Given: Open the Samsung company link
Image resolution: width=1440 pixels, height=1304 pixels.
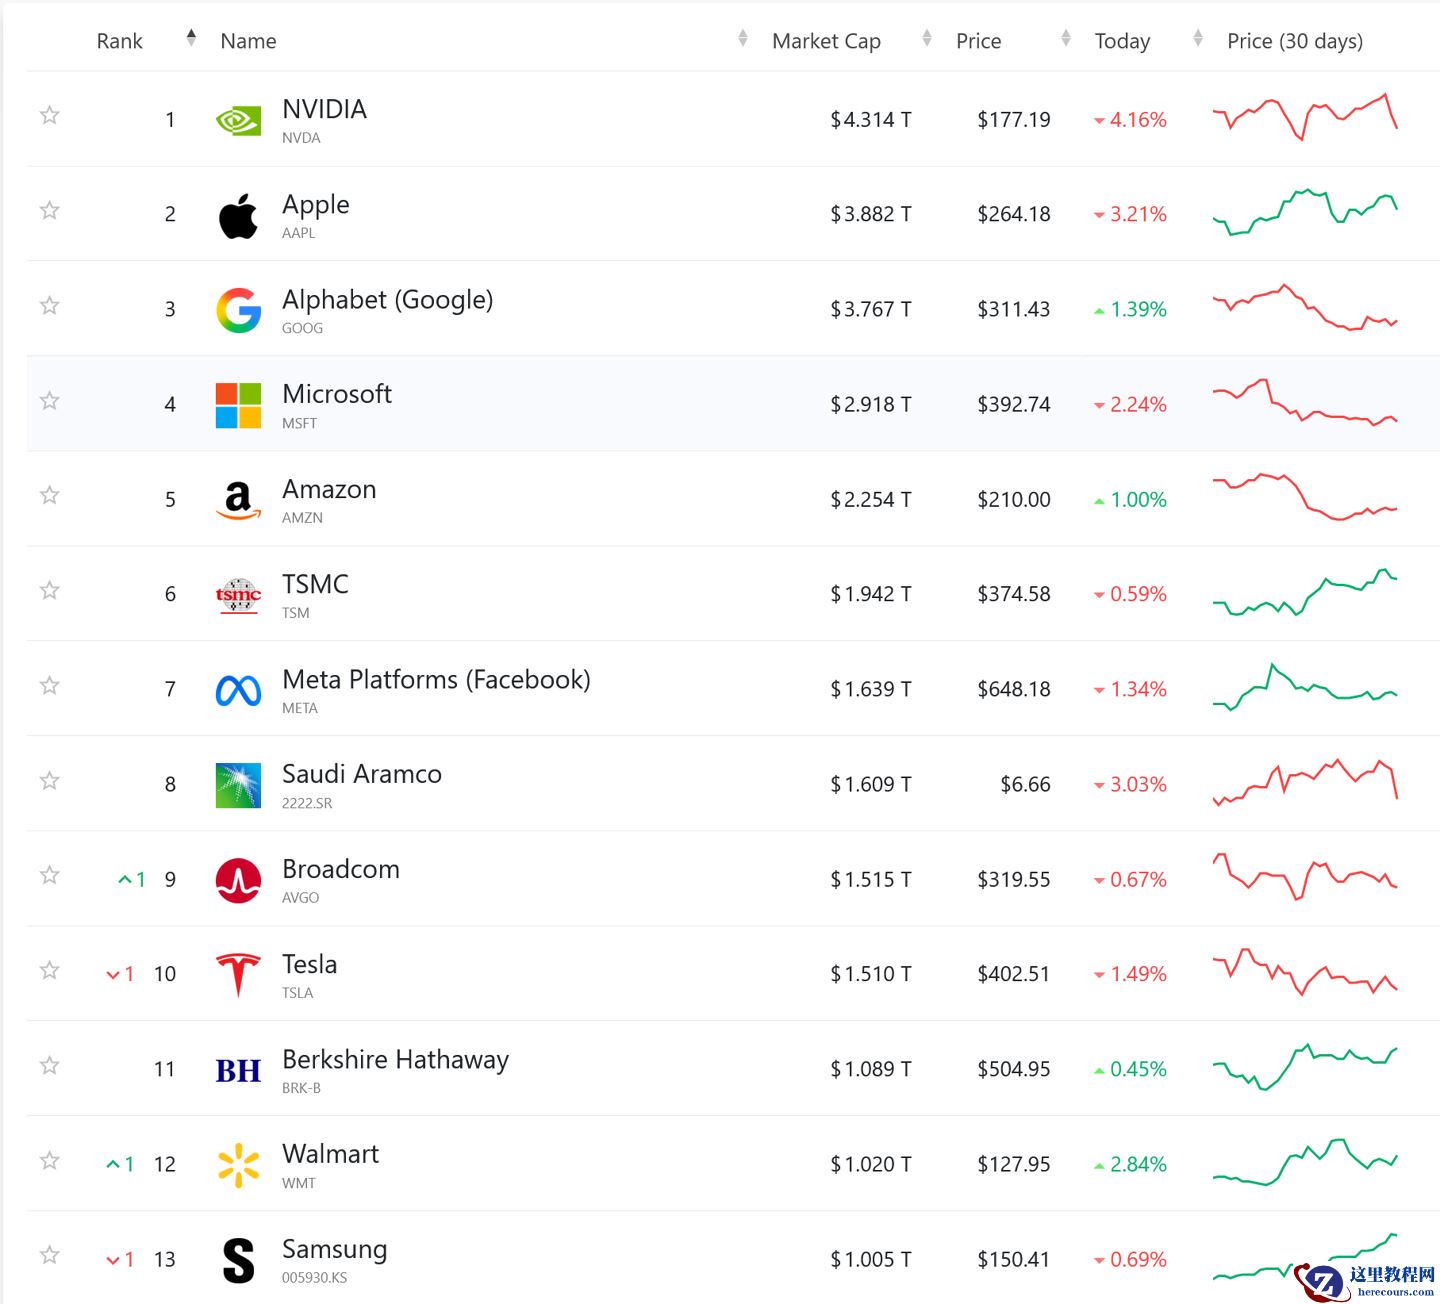Looking at the screenshot, I should coord(334,1250).
